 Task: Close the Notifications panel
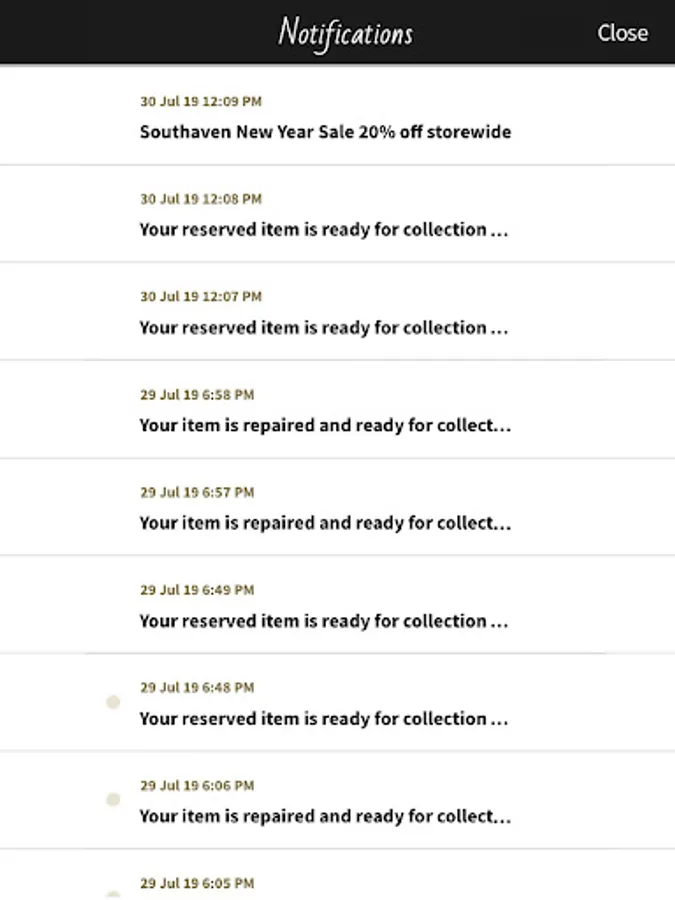click(x=622, y=33)
